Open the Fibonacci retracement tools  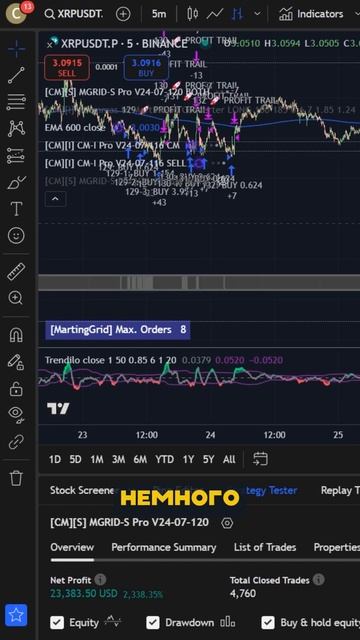16,102
